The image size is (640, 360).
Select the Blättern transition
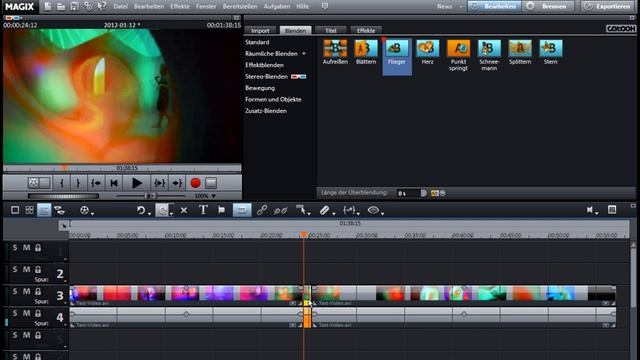pos(366,49)
